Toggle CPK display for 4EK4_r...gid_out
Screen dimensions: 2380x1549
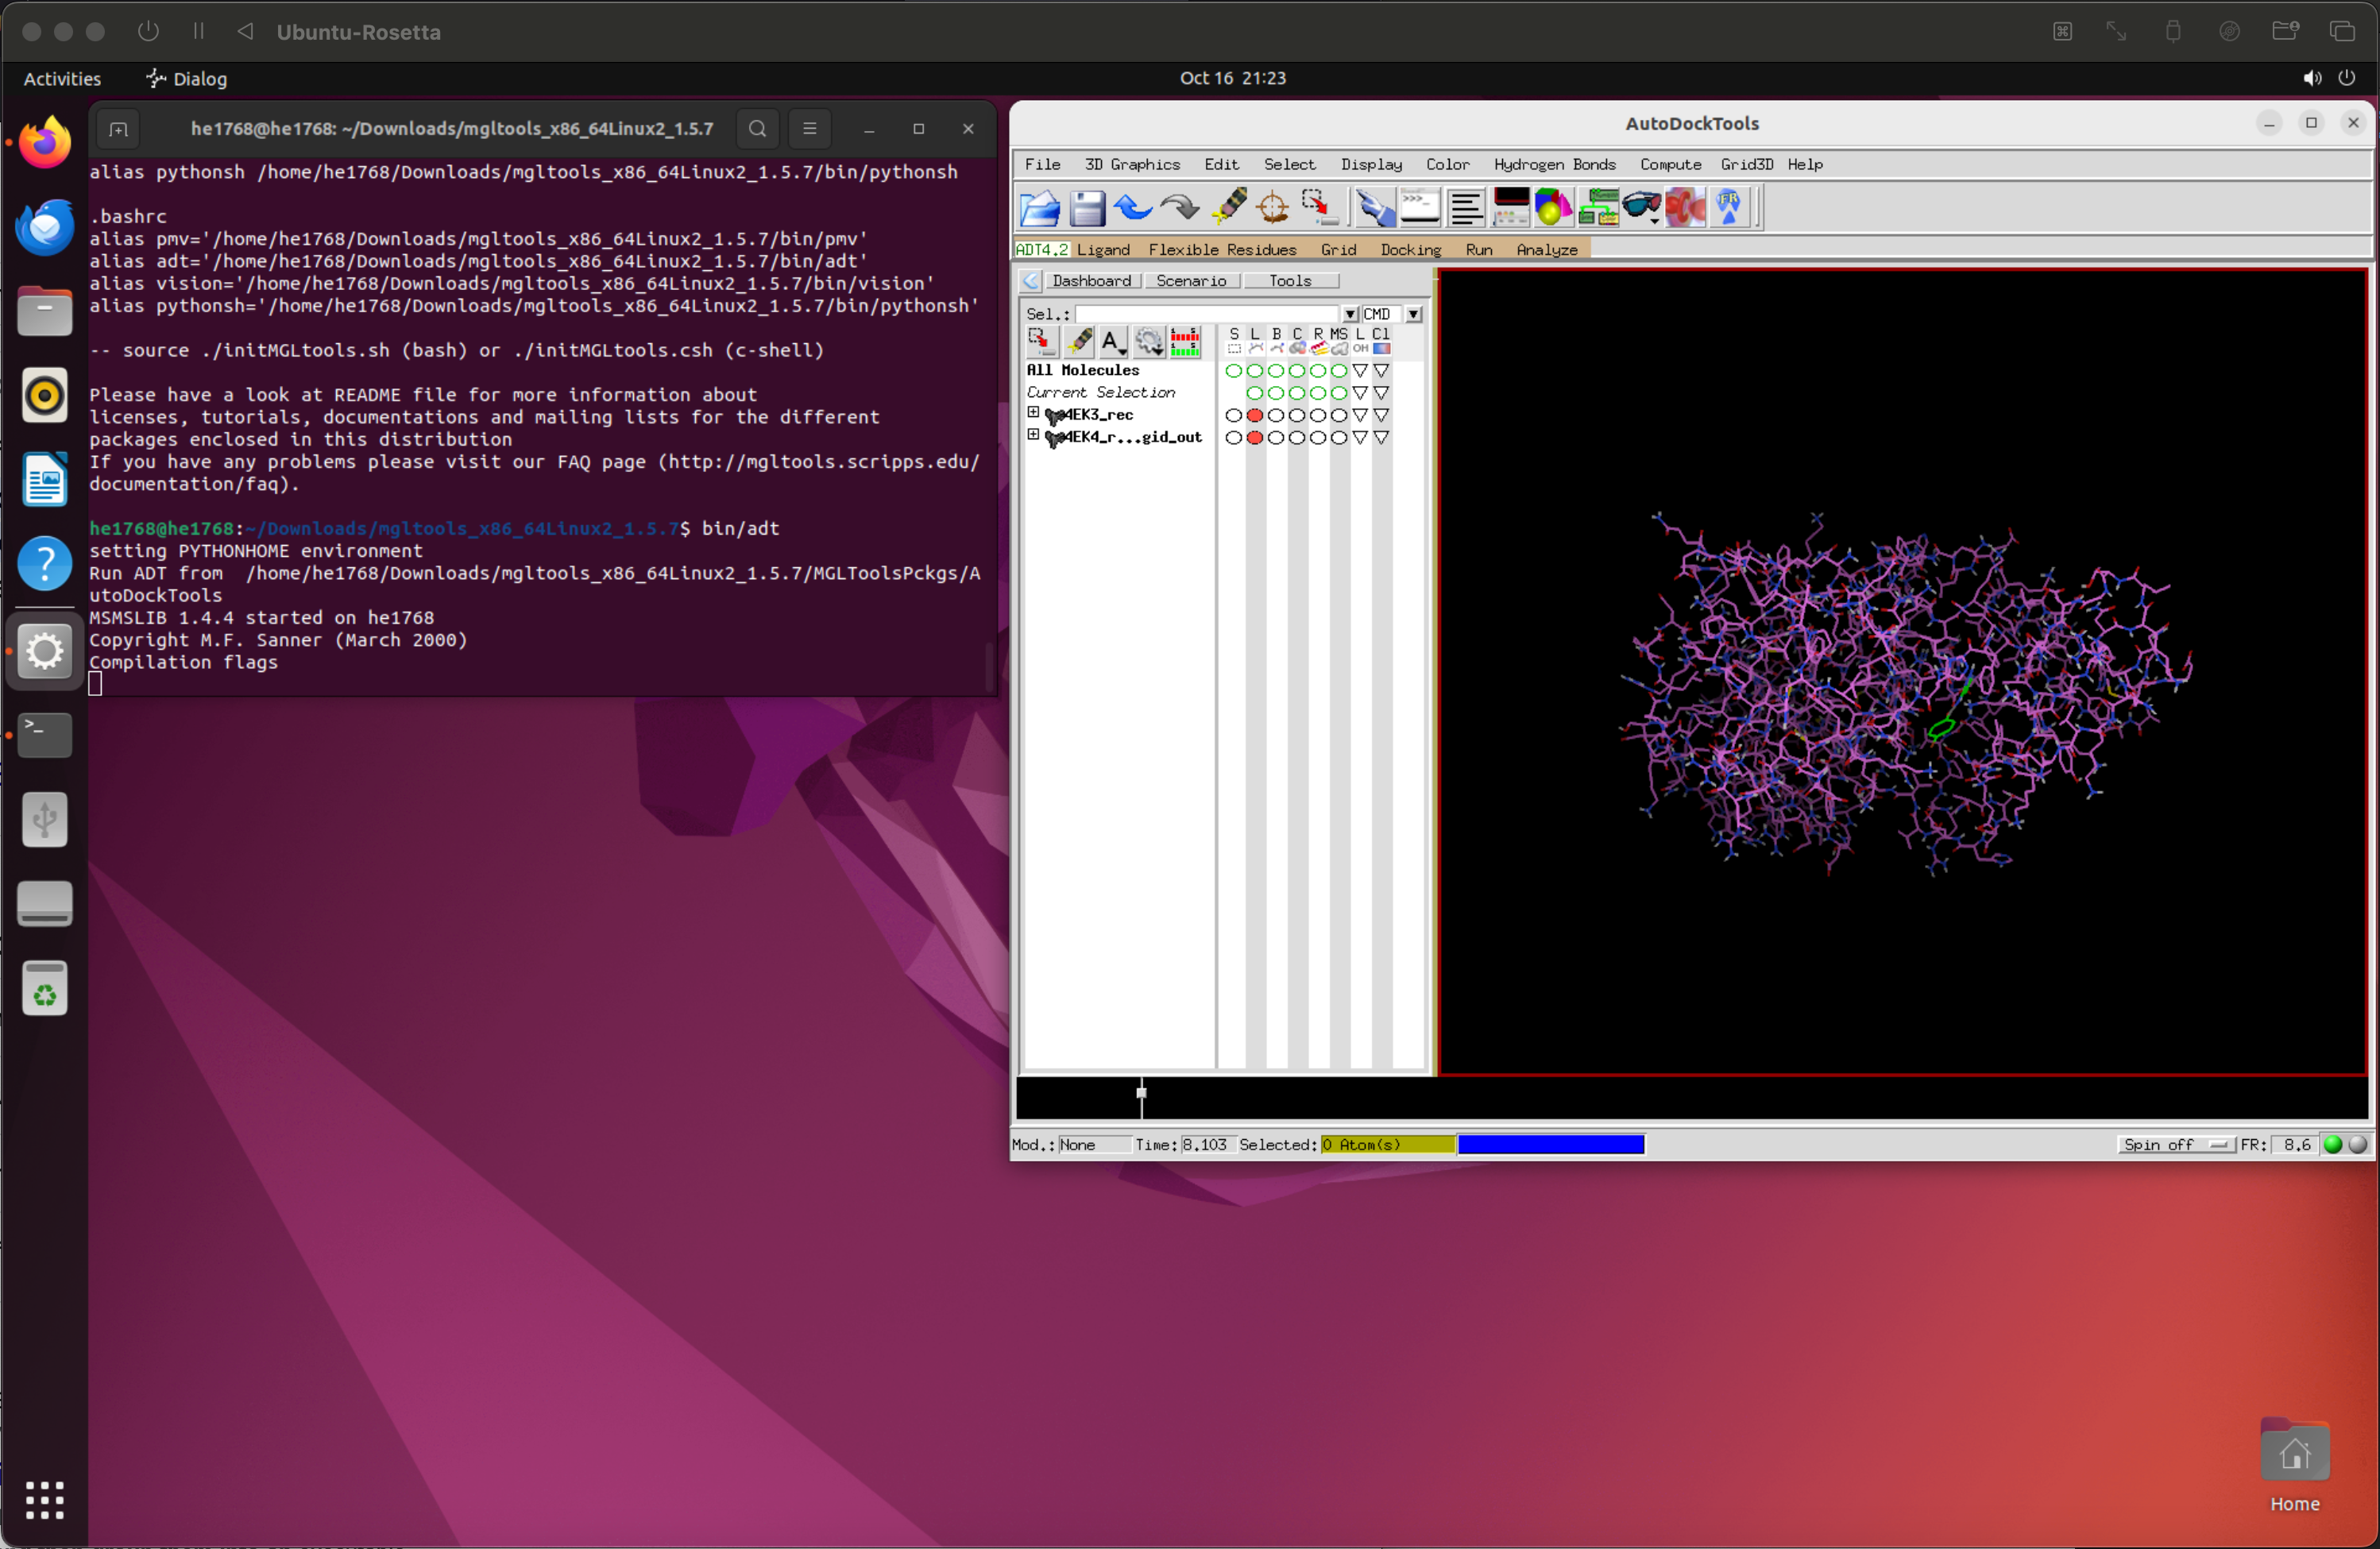pyautogui.click(x=1297, y=437)
